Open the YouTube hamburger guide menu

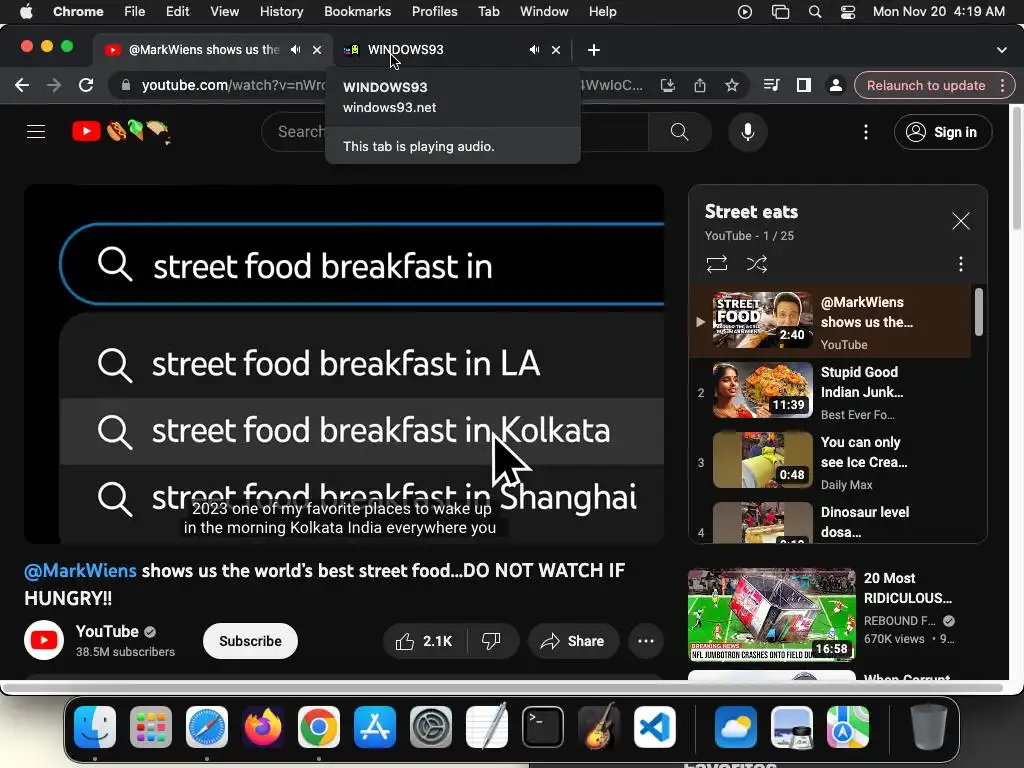[x=36, y=132]
